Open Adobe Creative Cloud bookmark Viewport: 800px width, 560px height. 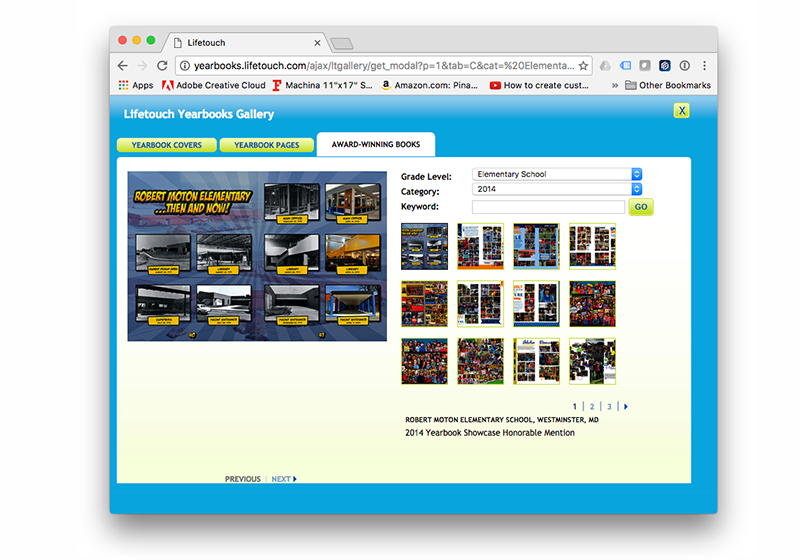click(x=214, y=85)
